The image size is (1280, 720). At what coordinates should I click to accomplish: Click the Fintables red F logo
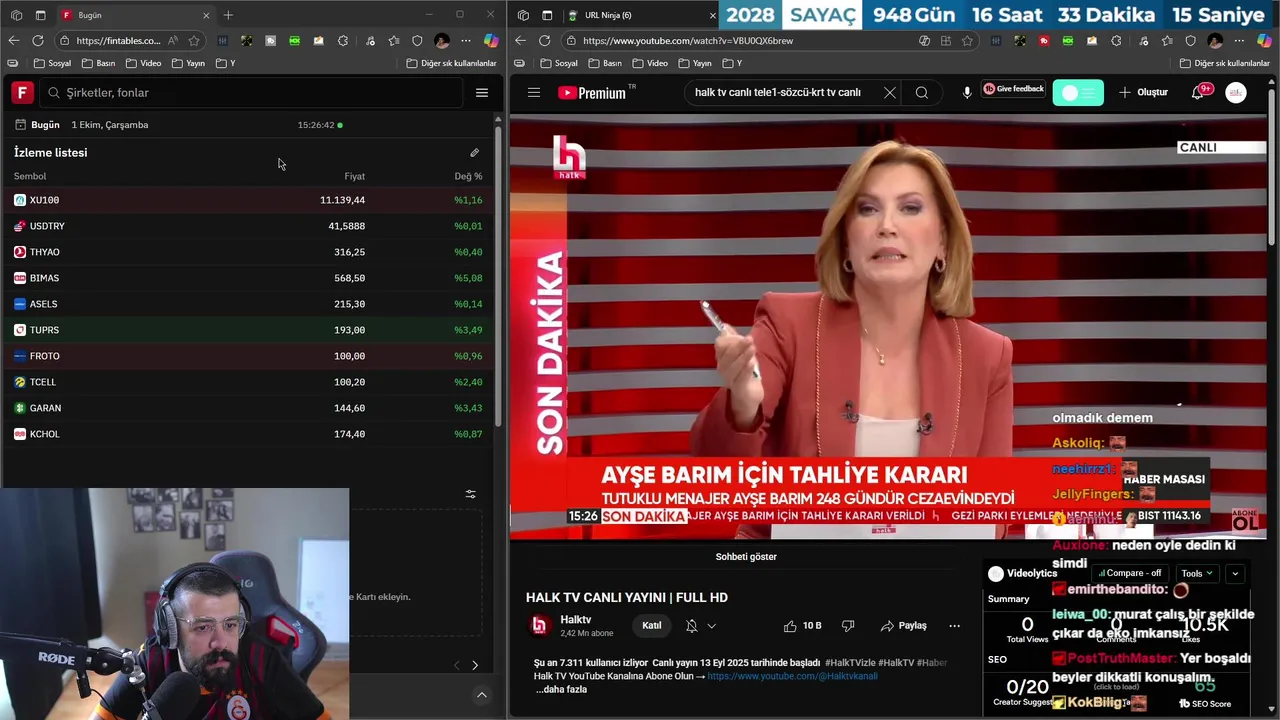(22, 93)
